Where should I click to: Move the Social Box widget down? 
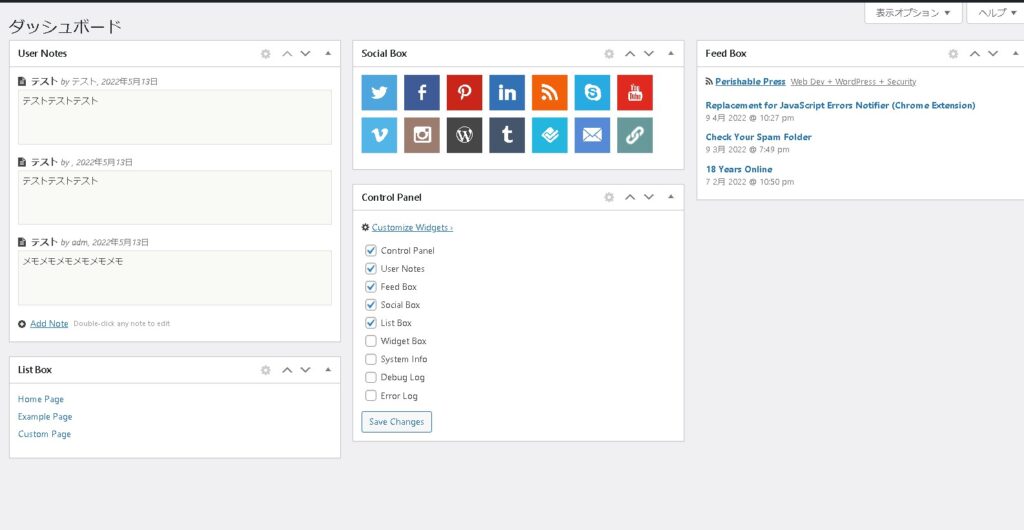pos(649,54)
